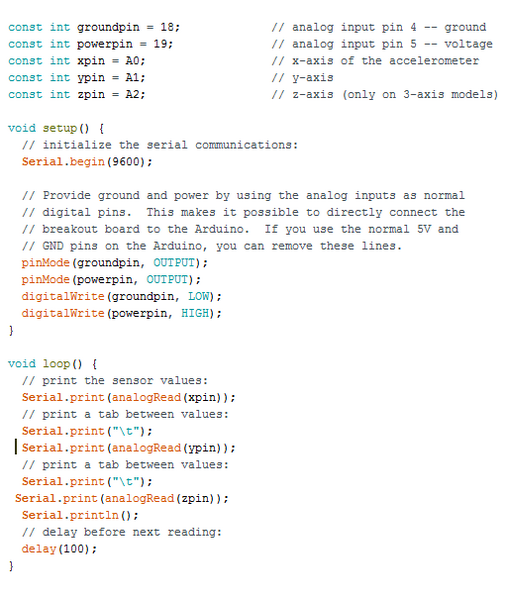Place cursor on xpin = A0 line
Screen dimensions: 506x599
[77, 61]
